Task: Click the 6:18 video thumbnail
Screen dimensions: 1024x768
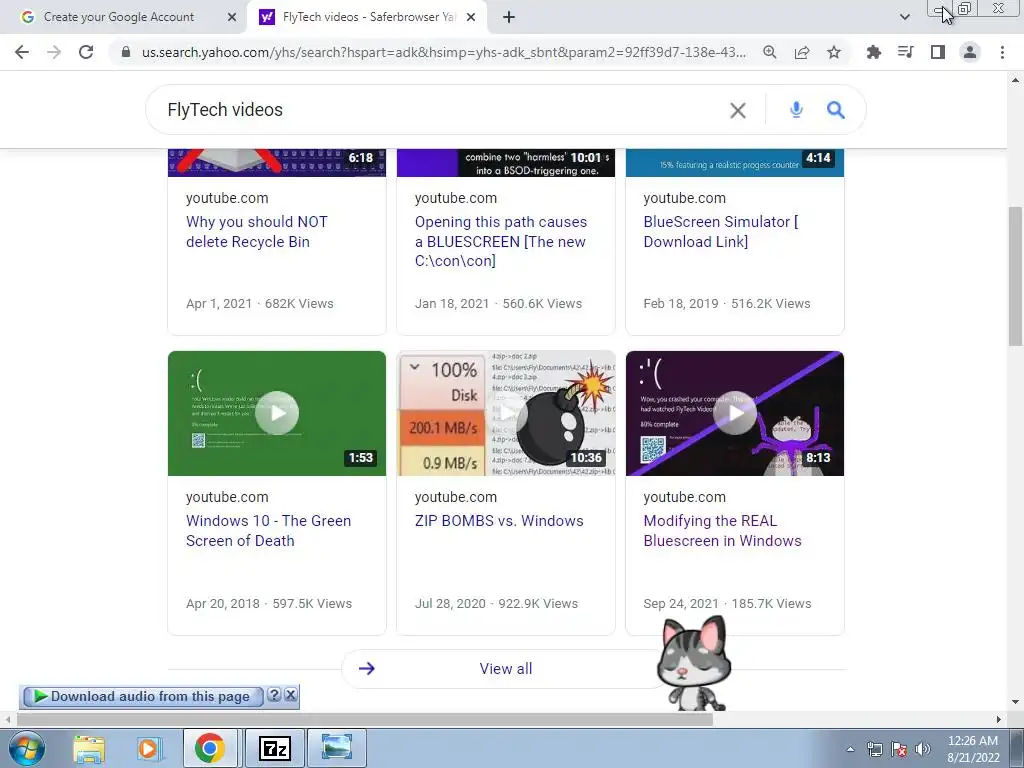Action: [277, 163]
